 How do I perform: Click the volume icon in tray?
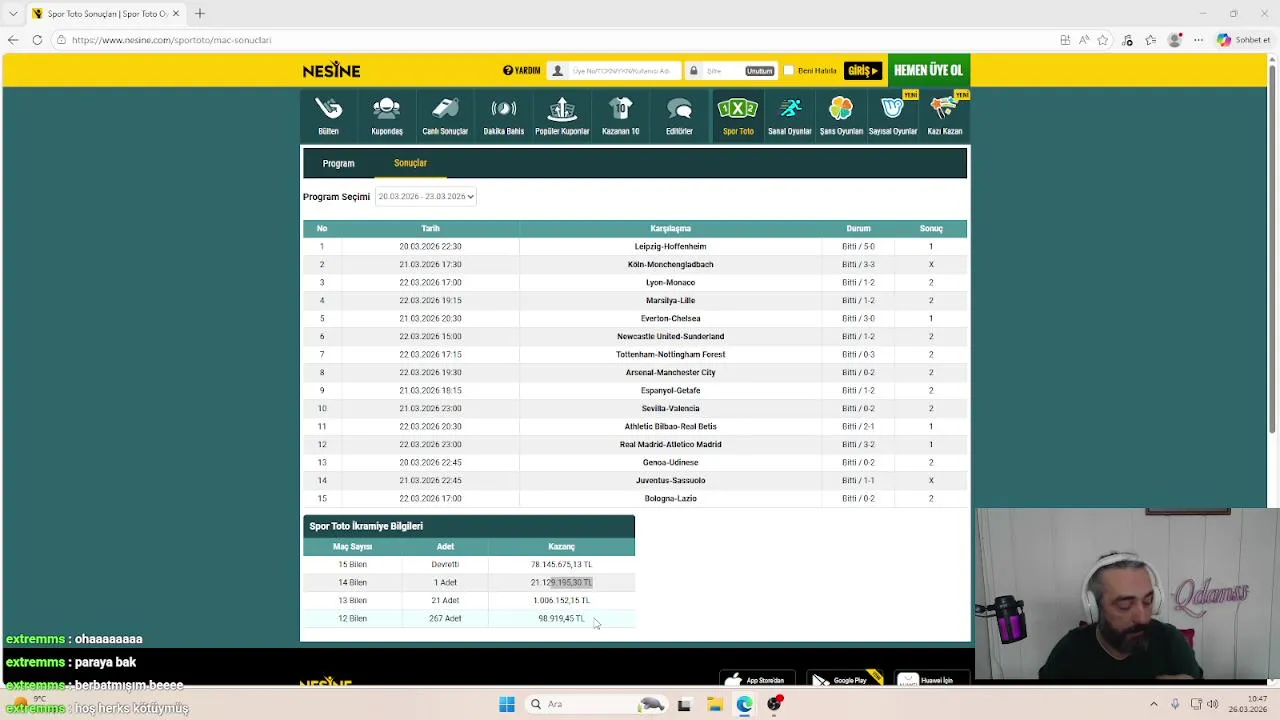tap(1213, 704)
